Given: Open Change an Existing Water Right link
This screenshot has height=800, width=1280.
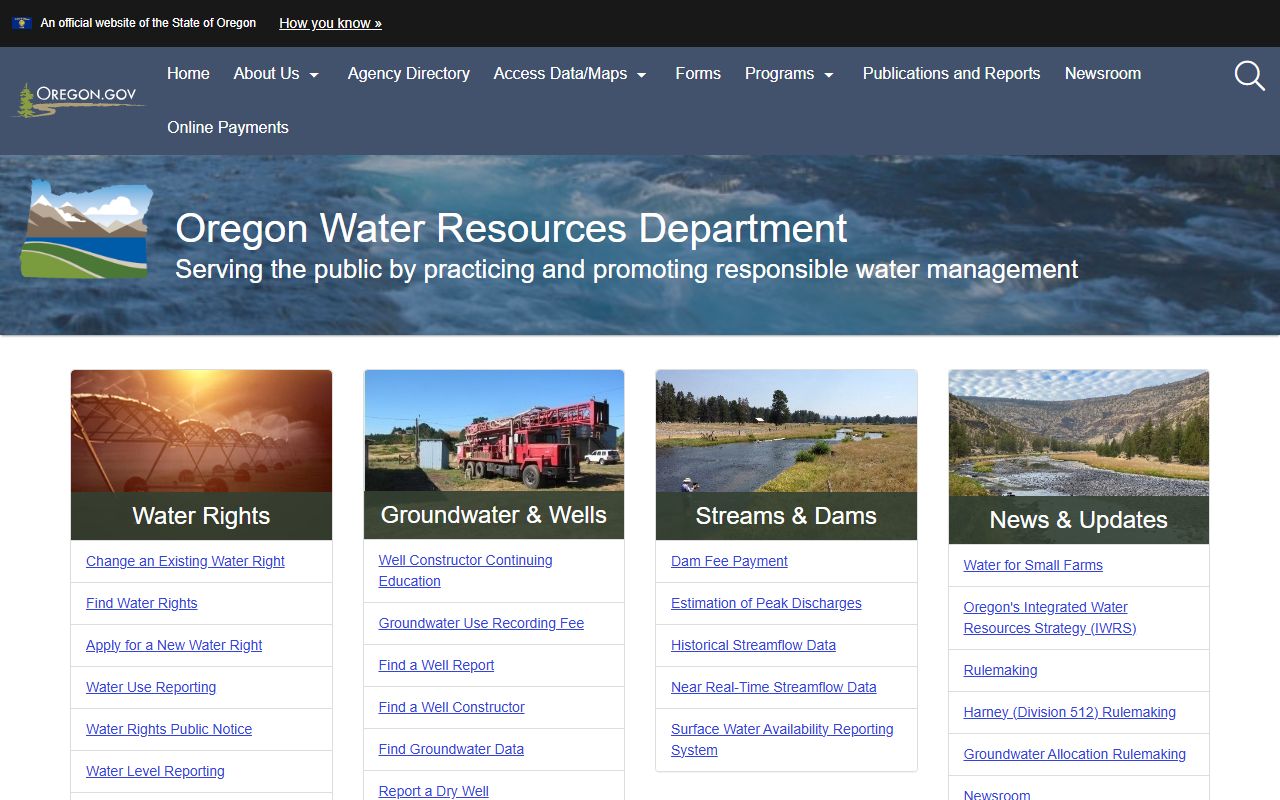Looking at the screenshot, I should (185, 561).
